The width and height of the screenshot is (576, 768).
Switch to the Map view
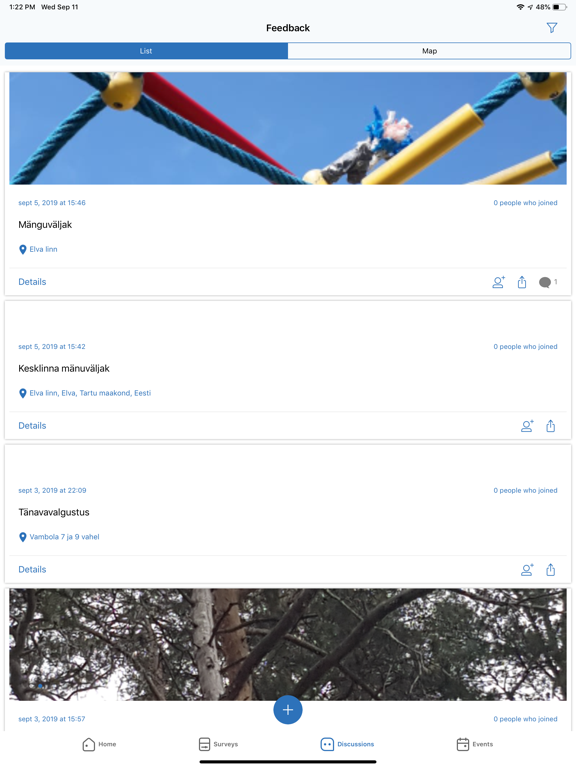click(429, 51)
